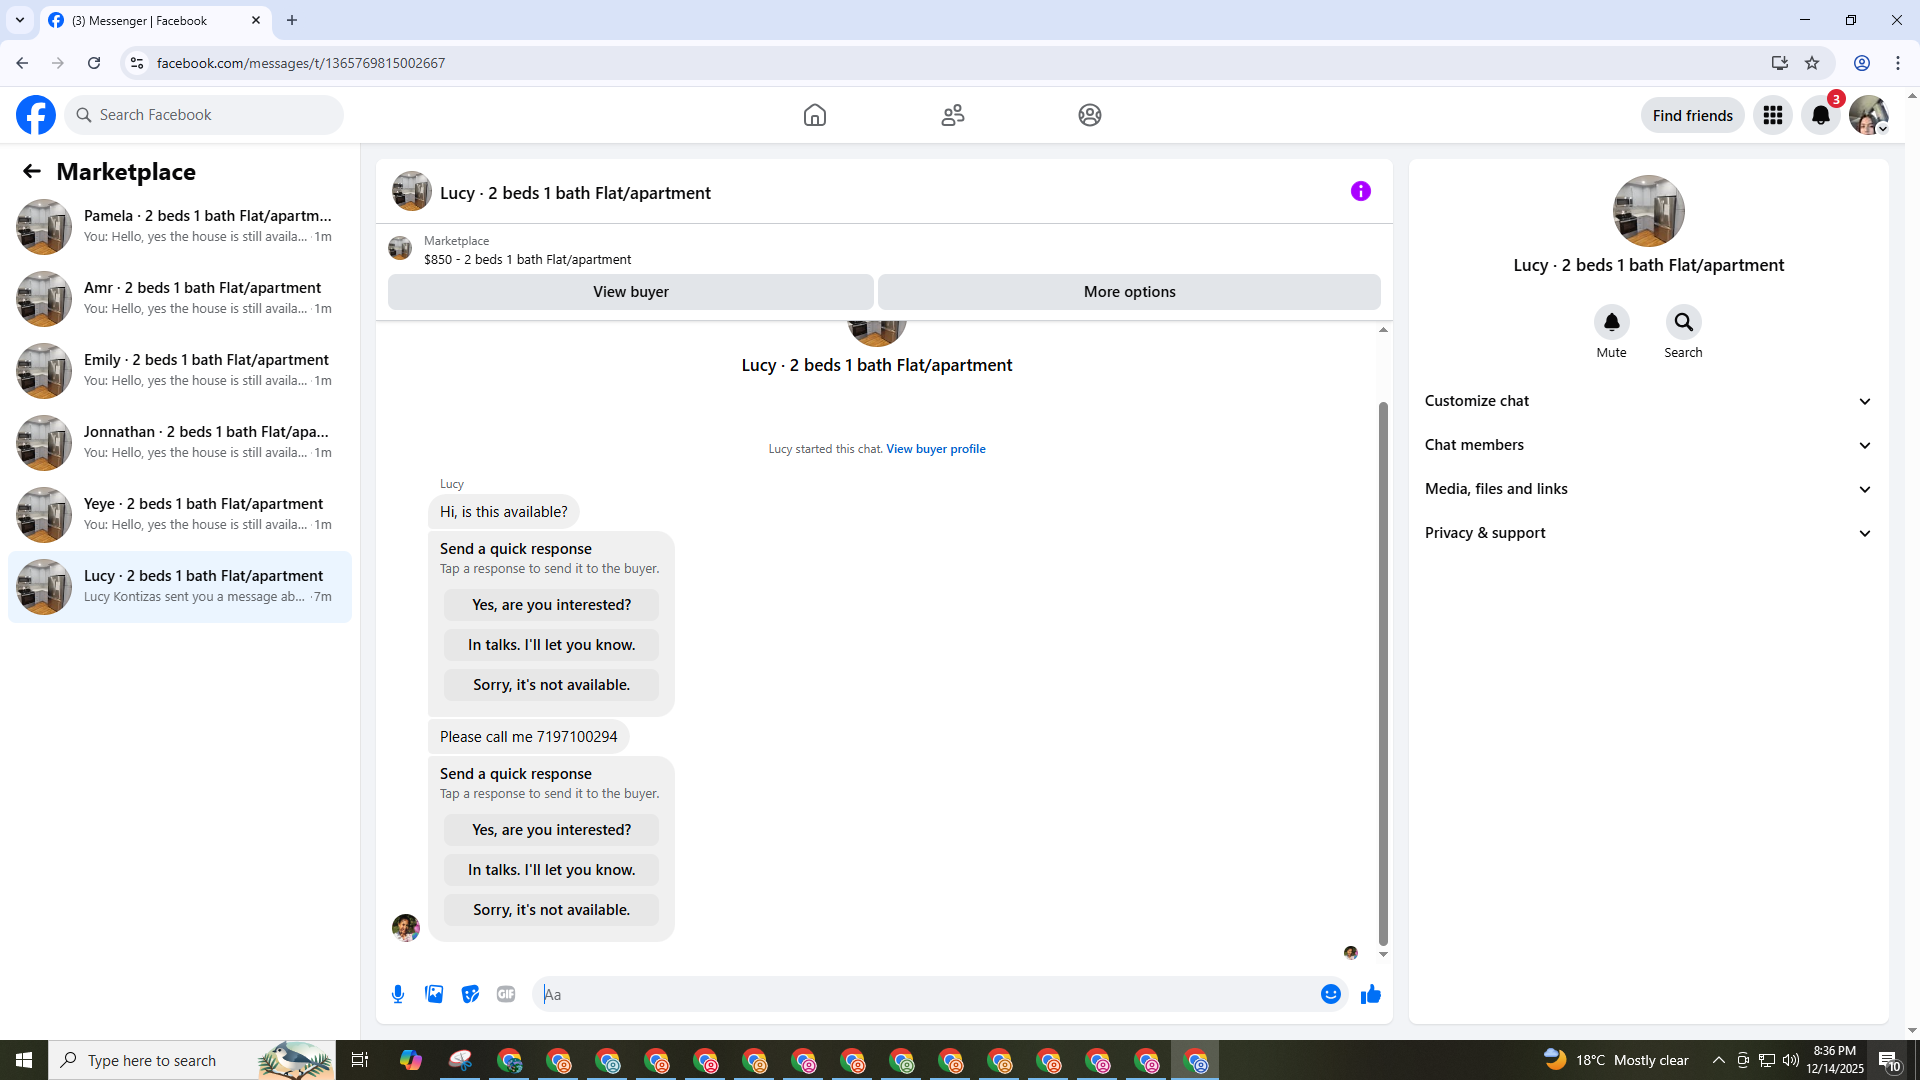Viewport: 1920px width, 1080px height.
Task: Send a thumbs-up like
Action: point(1370,994)
